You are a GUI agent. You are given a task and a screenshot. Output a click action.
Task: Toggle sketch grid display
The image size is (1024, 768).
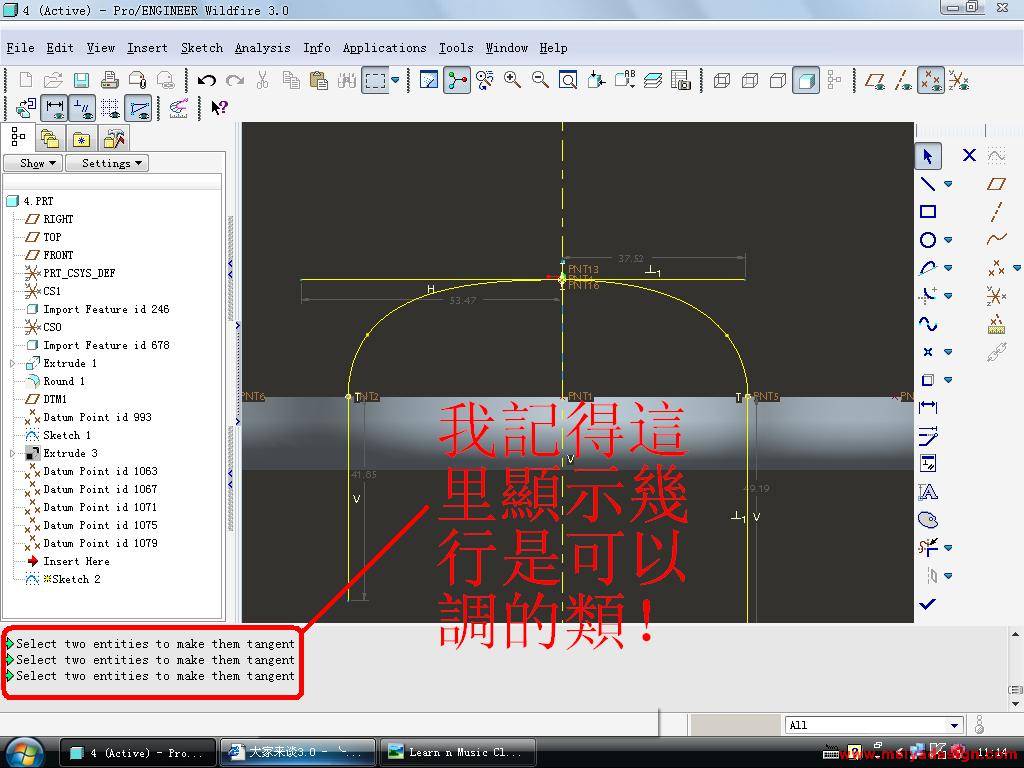coord(110,108)
